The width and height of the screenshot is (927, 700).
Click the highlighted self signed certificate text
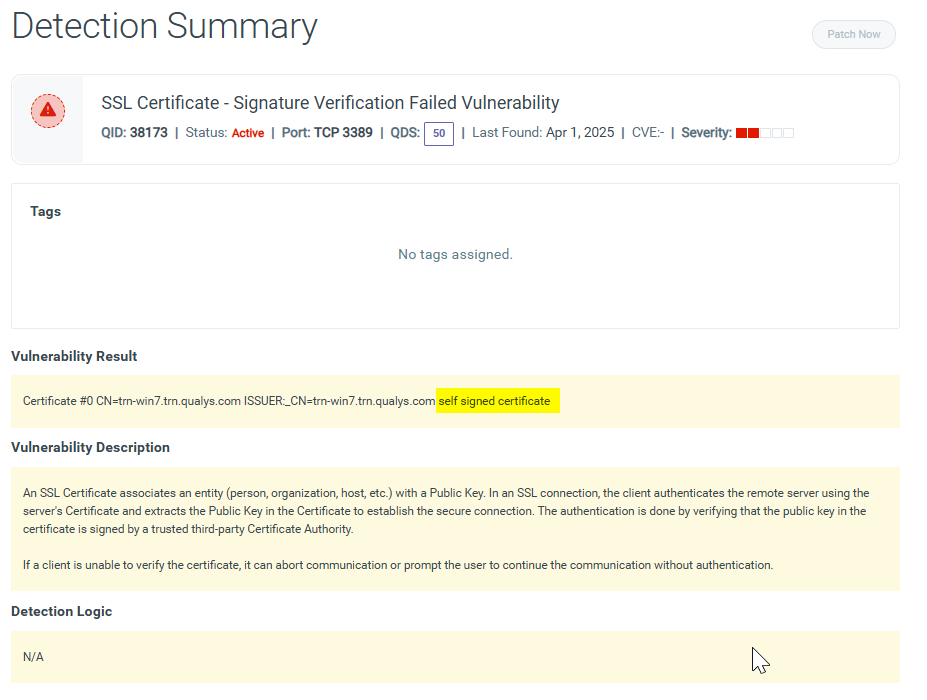pyautogui.click(x=497, y=401)
